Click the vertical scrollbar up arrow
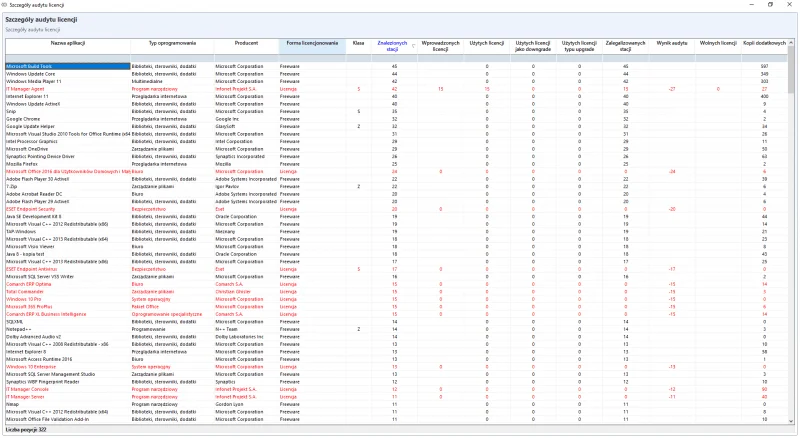The height and width of the screenshot is (438, 800). tap(791, 42)
